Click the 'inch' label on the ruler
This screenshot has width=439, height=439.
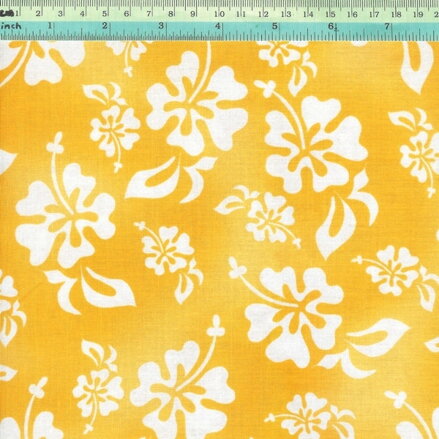click(11, 26)
